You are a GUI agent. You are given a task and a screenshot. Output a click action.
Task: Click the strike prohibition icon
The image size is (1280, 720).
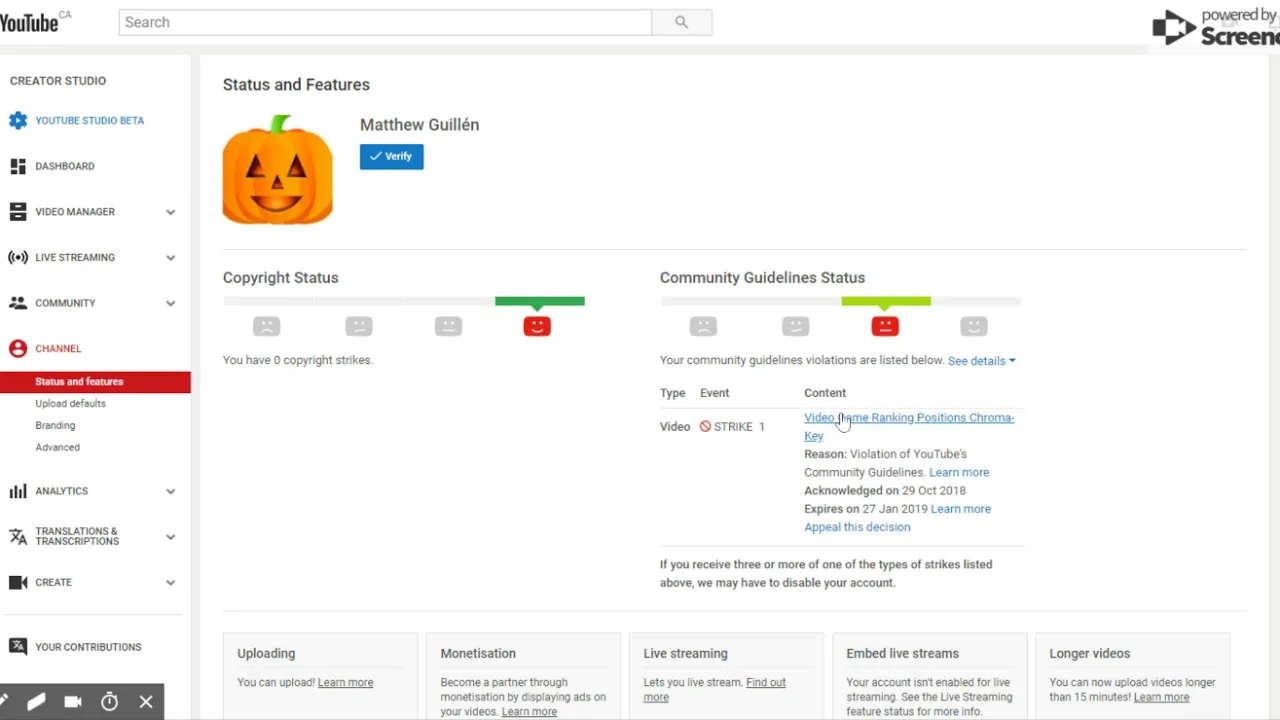pos(705,426)
